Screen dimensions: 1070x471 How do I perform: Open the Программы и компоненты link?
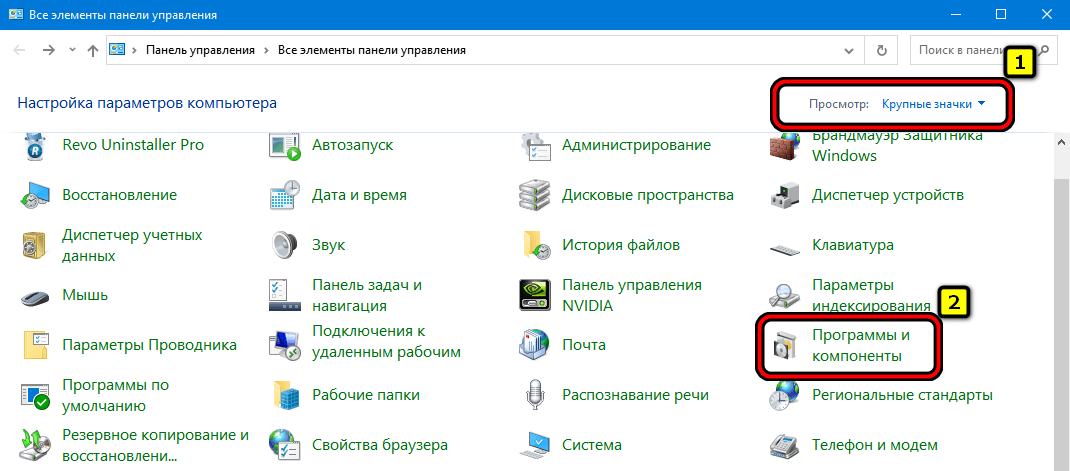(861, 345)
